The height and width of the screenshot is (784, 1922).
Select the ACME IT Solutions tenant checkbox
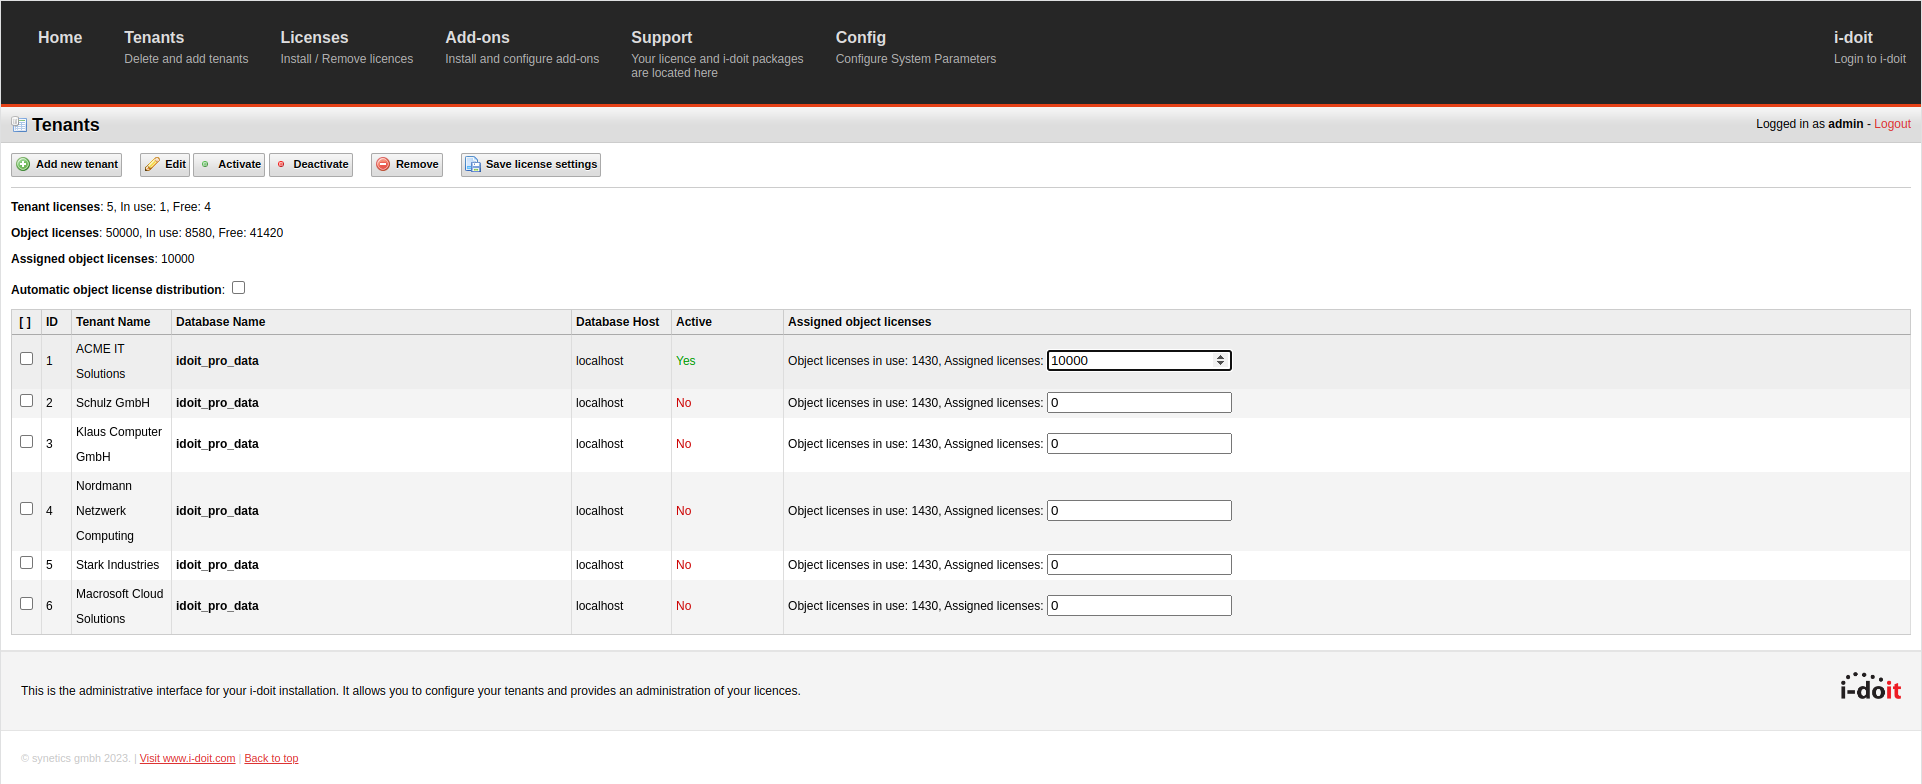[27, 359]
